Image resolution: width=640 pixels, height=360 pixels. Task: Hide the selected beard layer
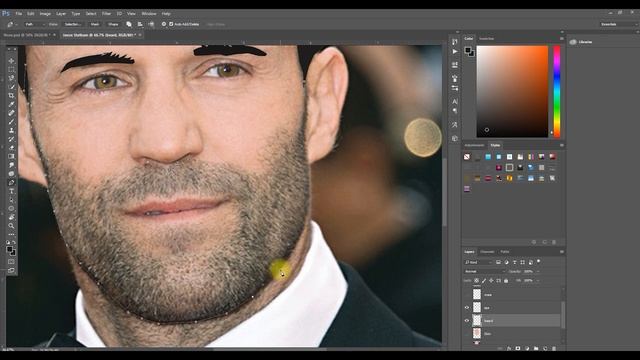467,321
